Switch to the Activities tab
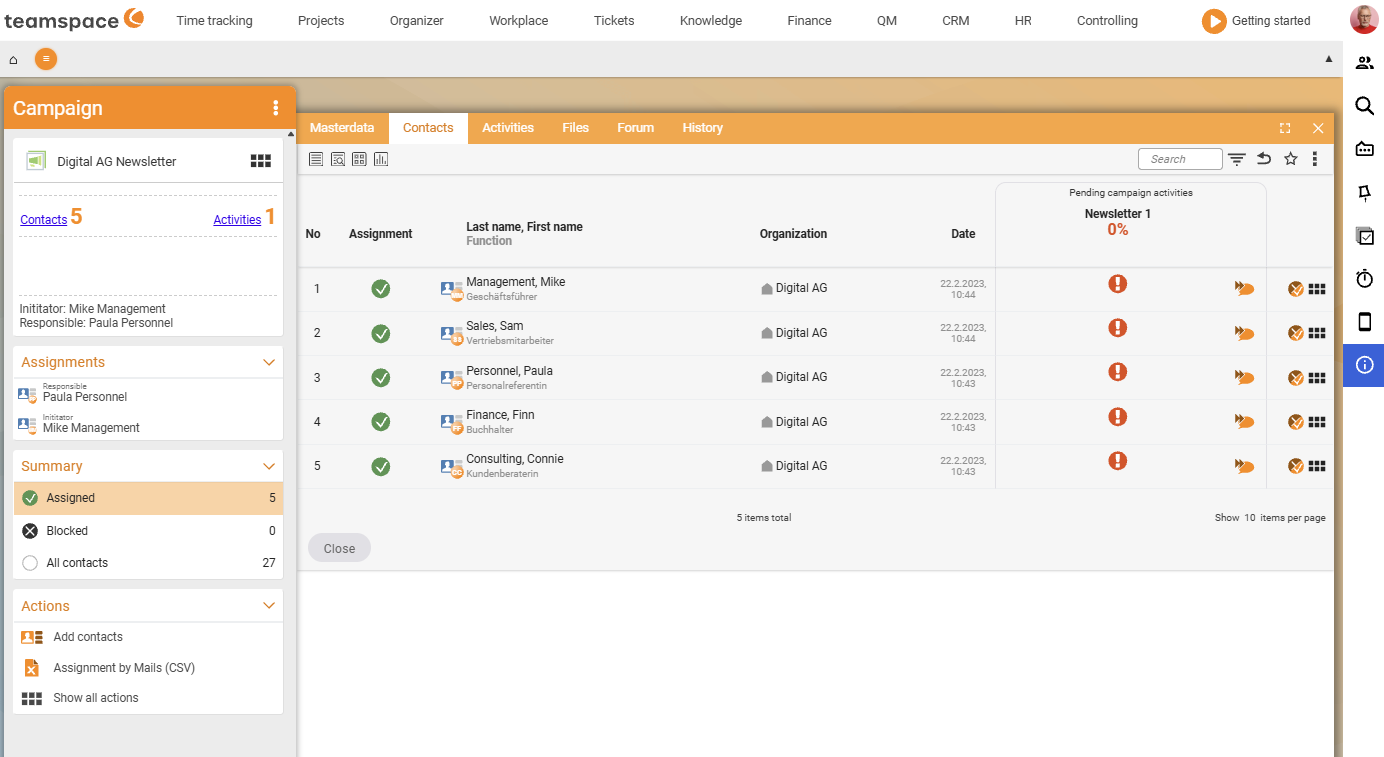The width and height of the screenshot is (1384, 757). pos(508,128)
